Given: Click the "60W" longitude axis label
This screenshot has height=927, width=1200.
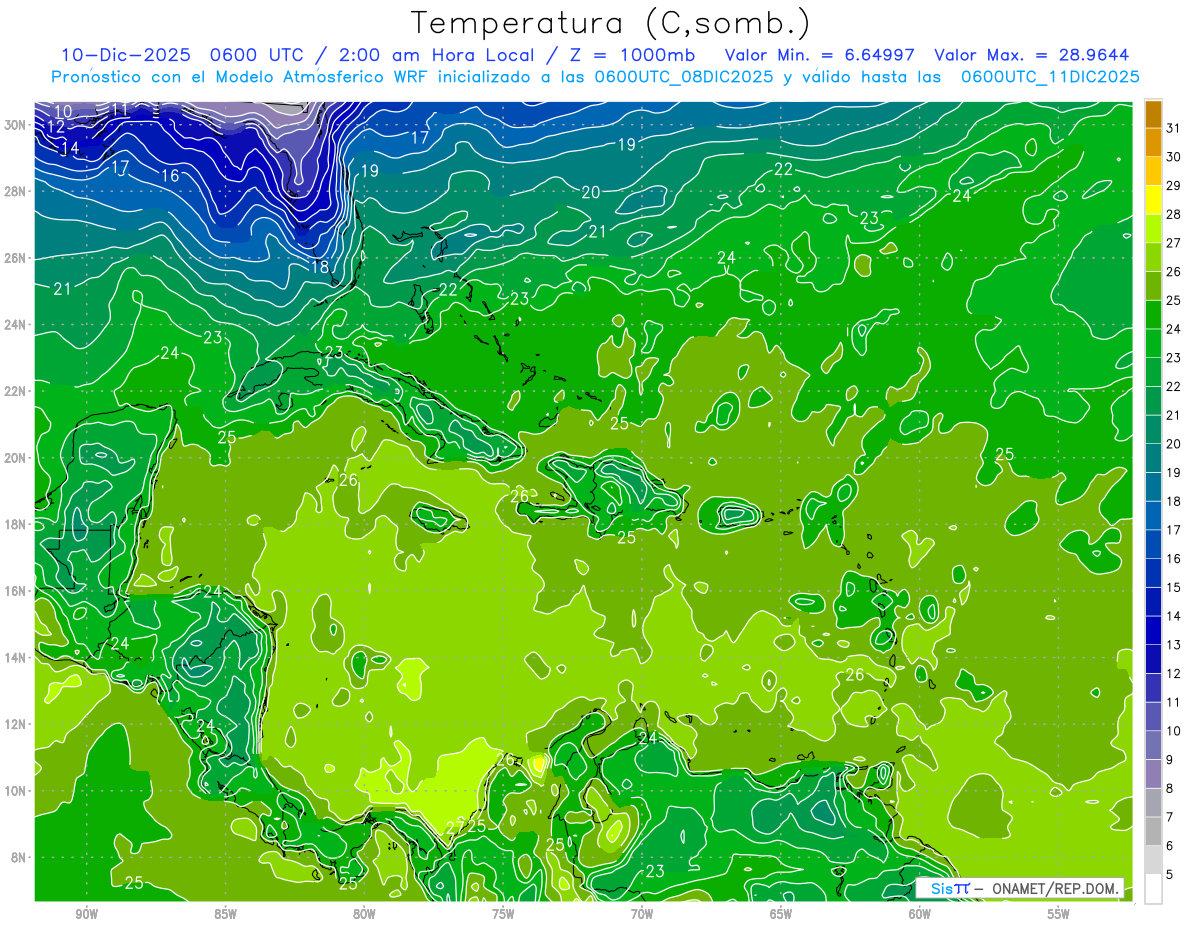Looking at the screenshot, I should 920,914.
